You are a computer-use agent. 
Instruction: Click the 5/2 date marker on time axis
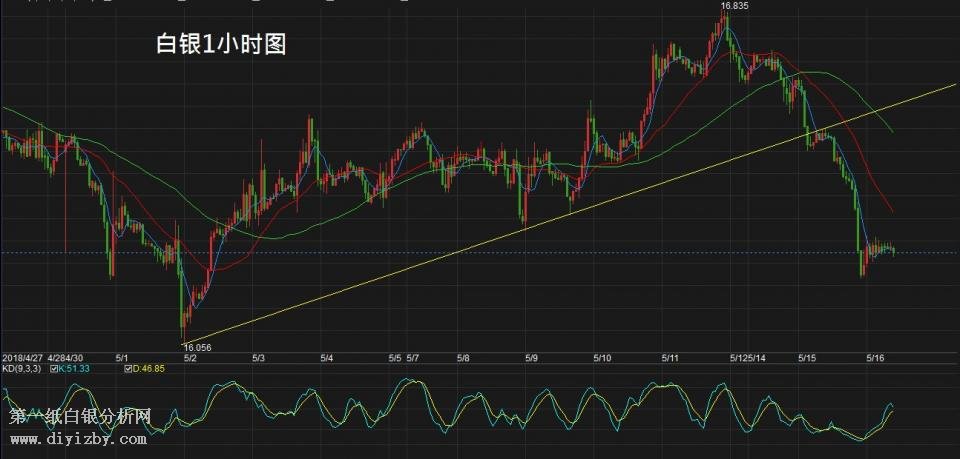190,357
